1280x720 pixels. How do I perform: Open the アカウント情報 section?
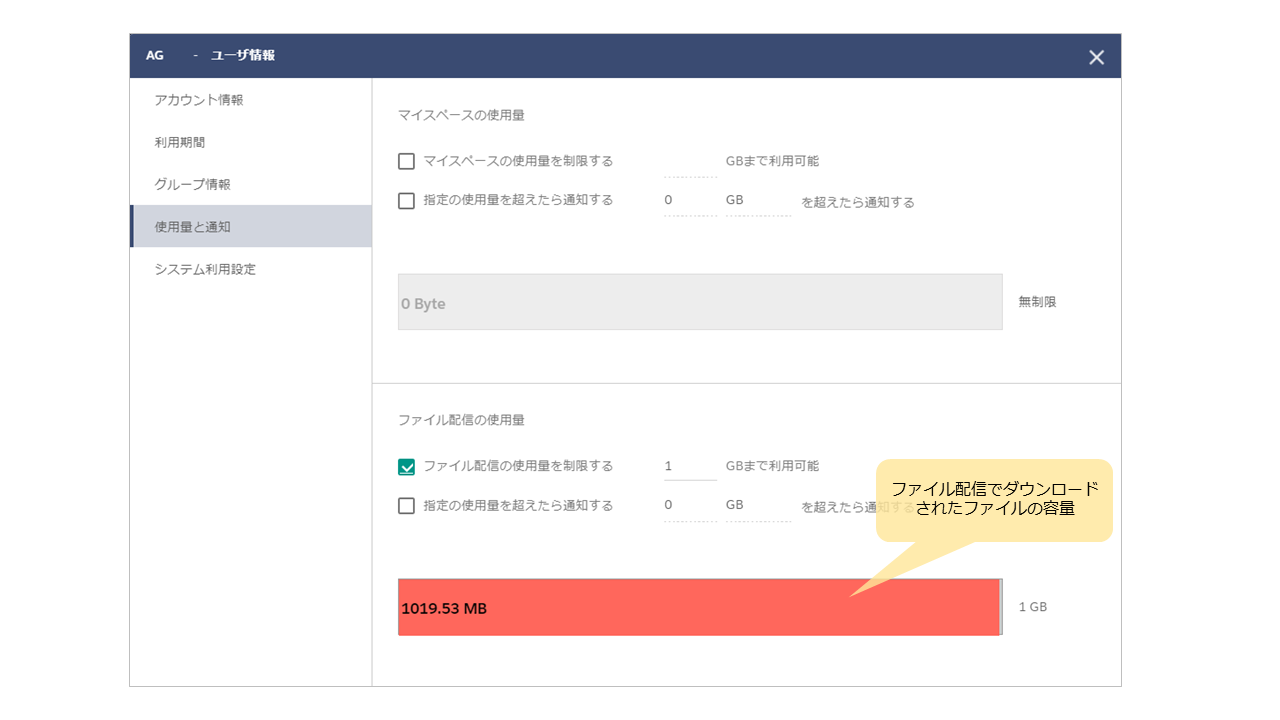pos(199,100)
